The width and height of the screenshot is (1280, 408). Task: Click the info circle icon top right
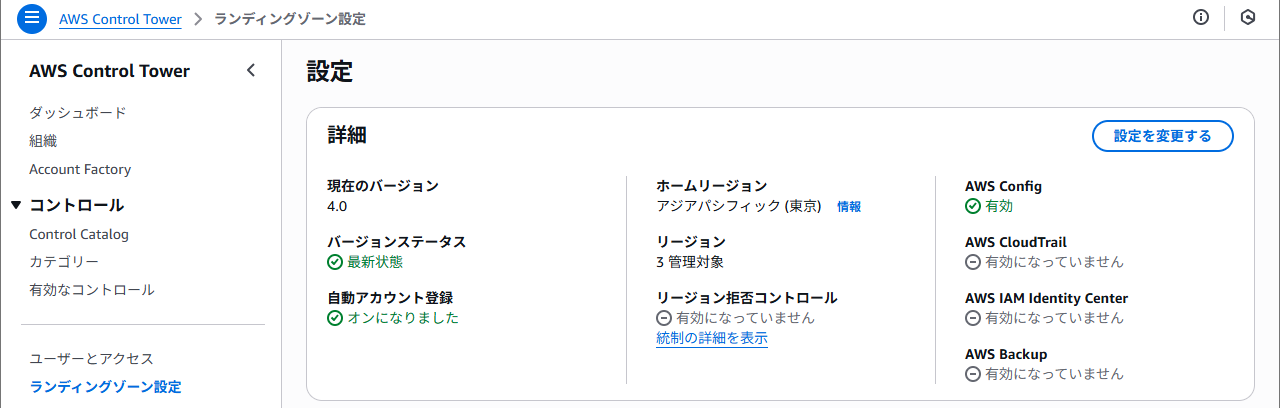1201,18
